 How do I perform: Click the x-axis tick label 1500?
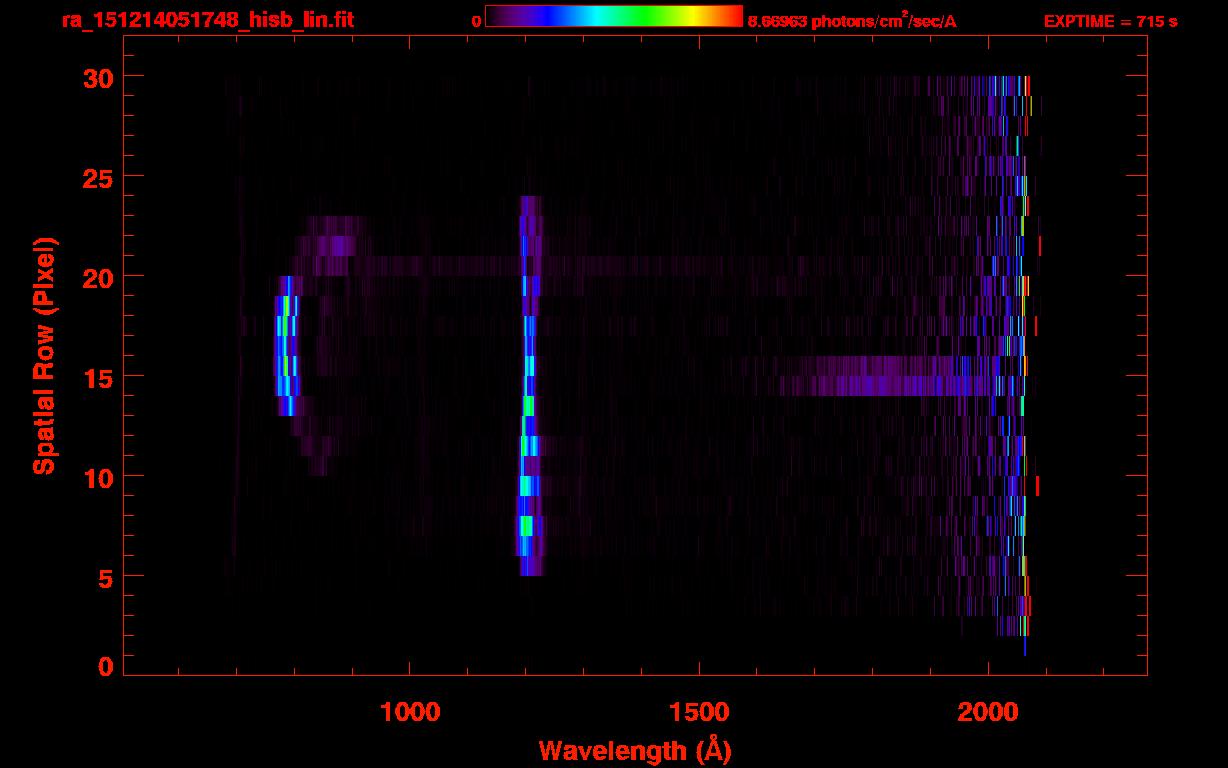point(699,712)
